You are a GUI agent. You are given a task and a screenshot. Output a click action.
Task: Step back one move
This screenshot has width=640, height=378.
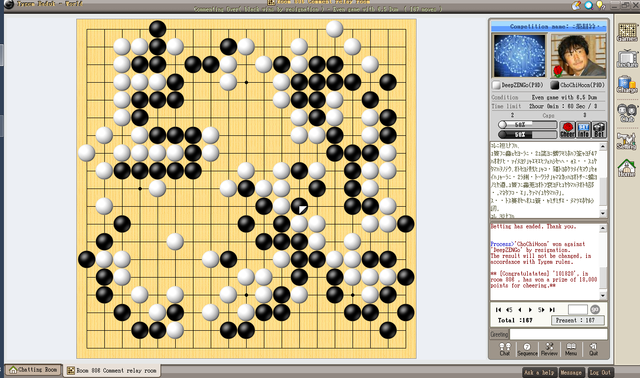(520, 310)
